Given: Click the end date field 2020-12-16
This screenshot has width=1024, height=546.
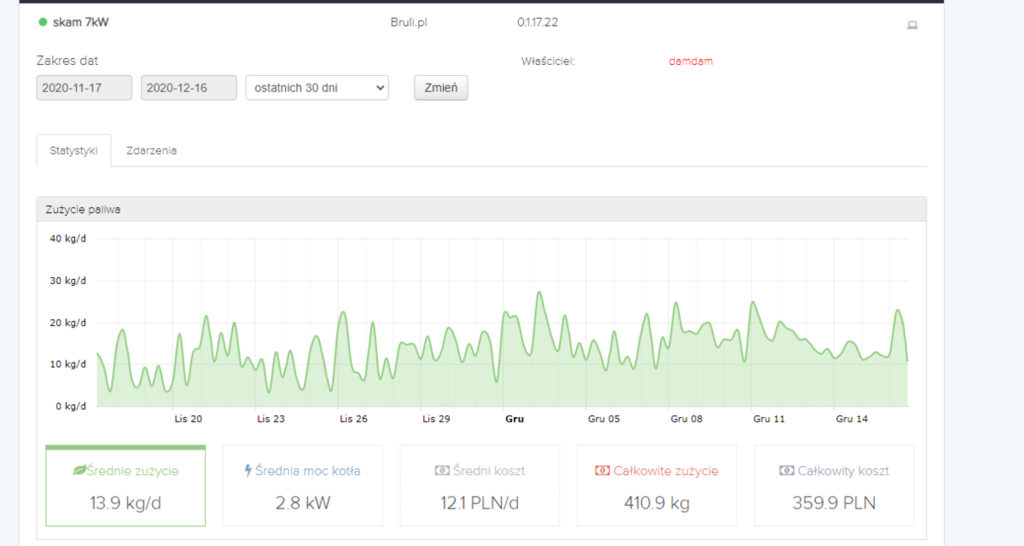Looking at the screenshot, I should 189,88.
